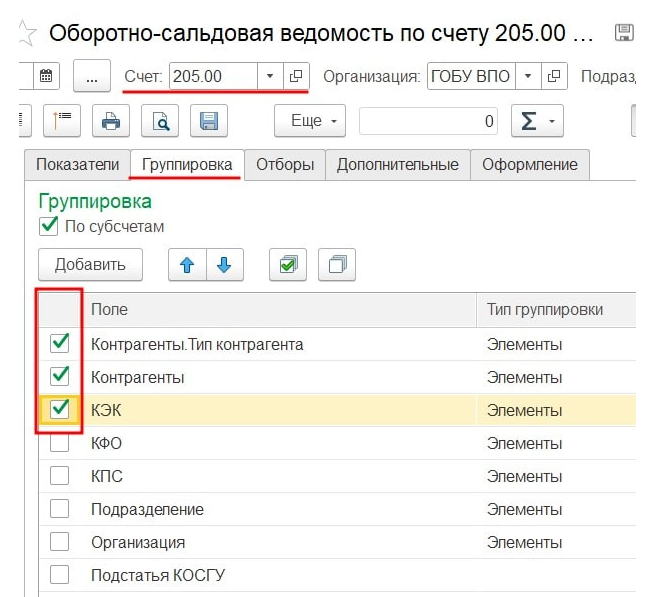This screenshot has height=597, width=647.
Task: Switch to the Показатели tab
Action: [x=78, y=165]
